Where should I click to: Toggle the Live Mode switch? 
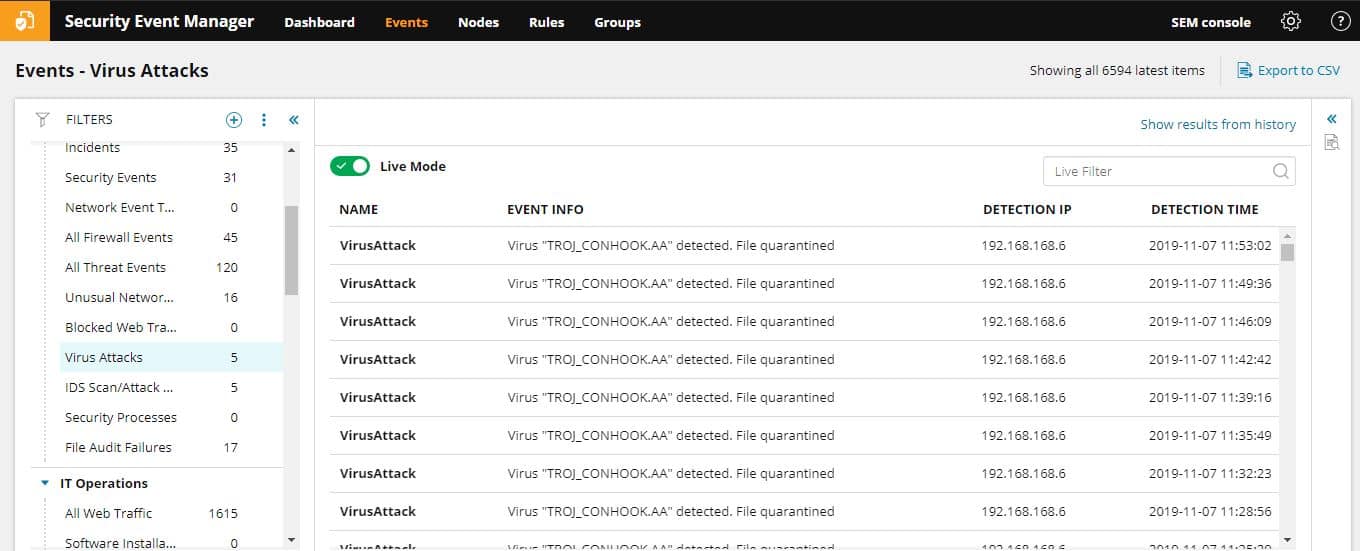[350, 166]
